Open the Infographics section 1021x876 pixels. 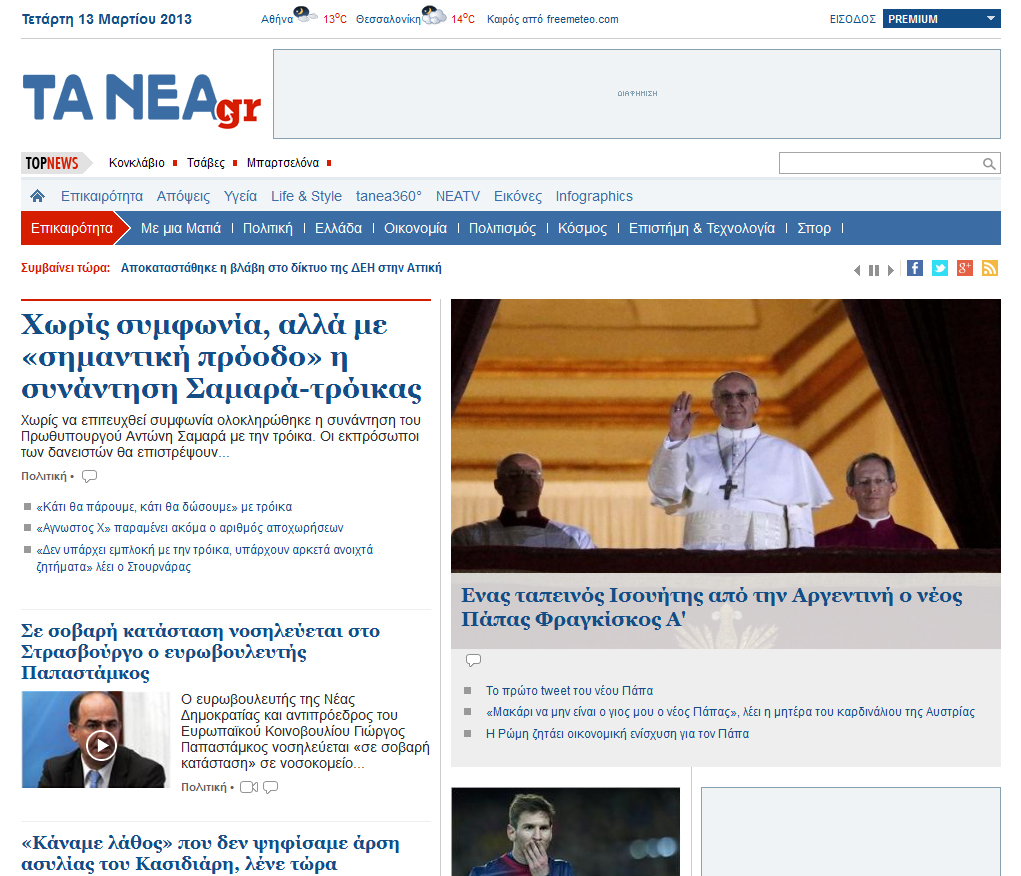click(594, 196)
